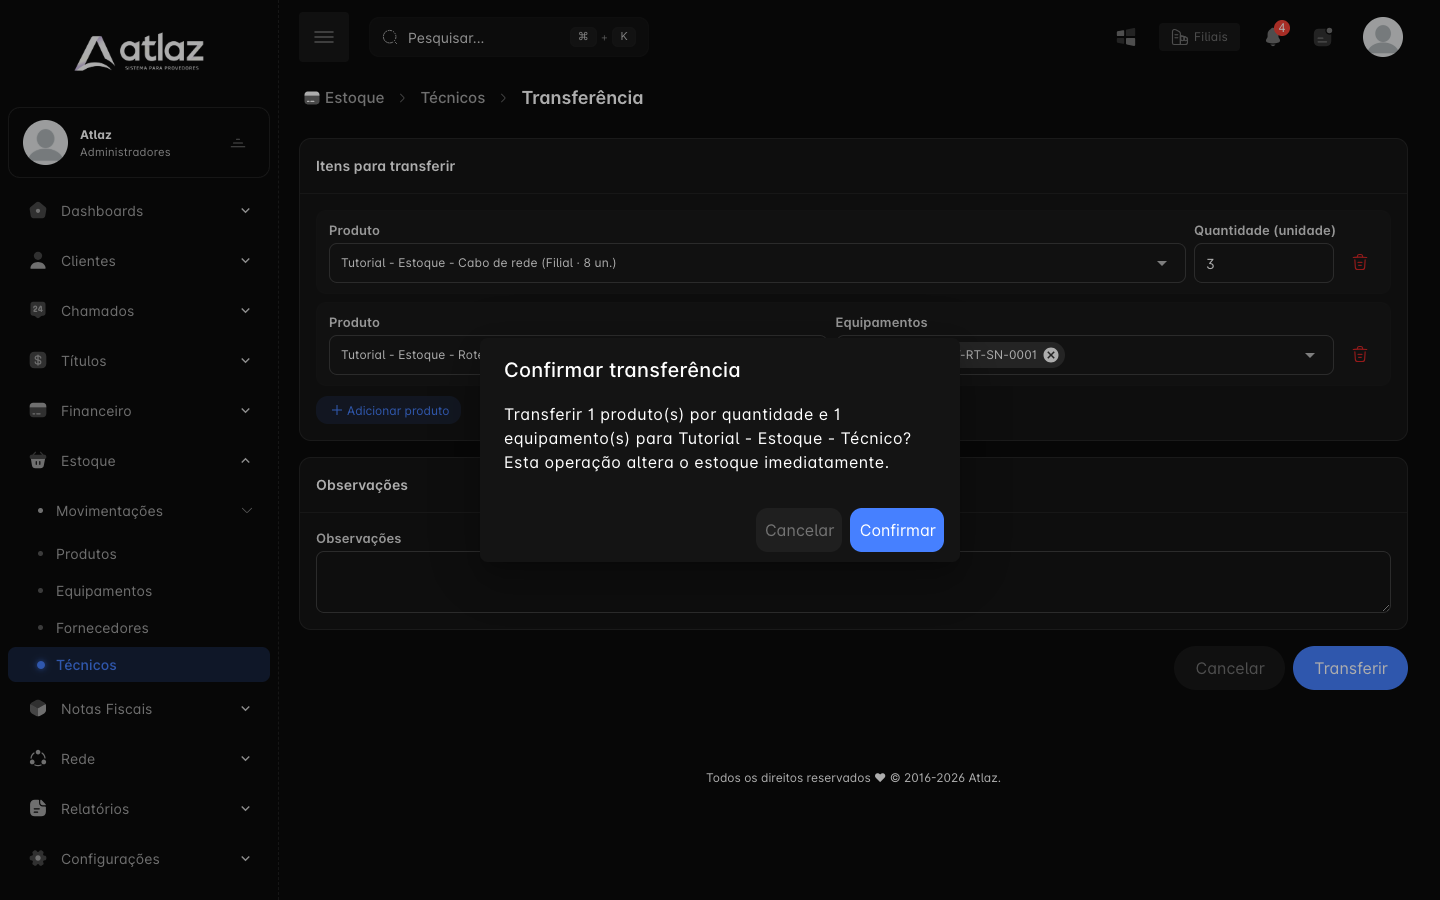Open the Equipamentos dropdown arrow

pos(1310,355)
